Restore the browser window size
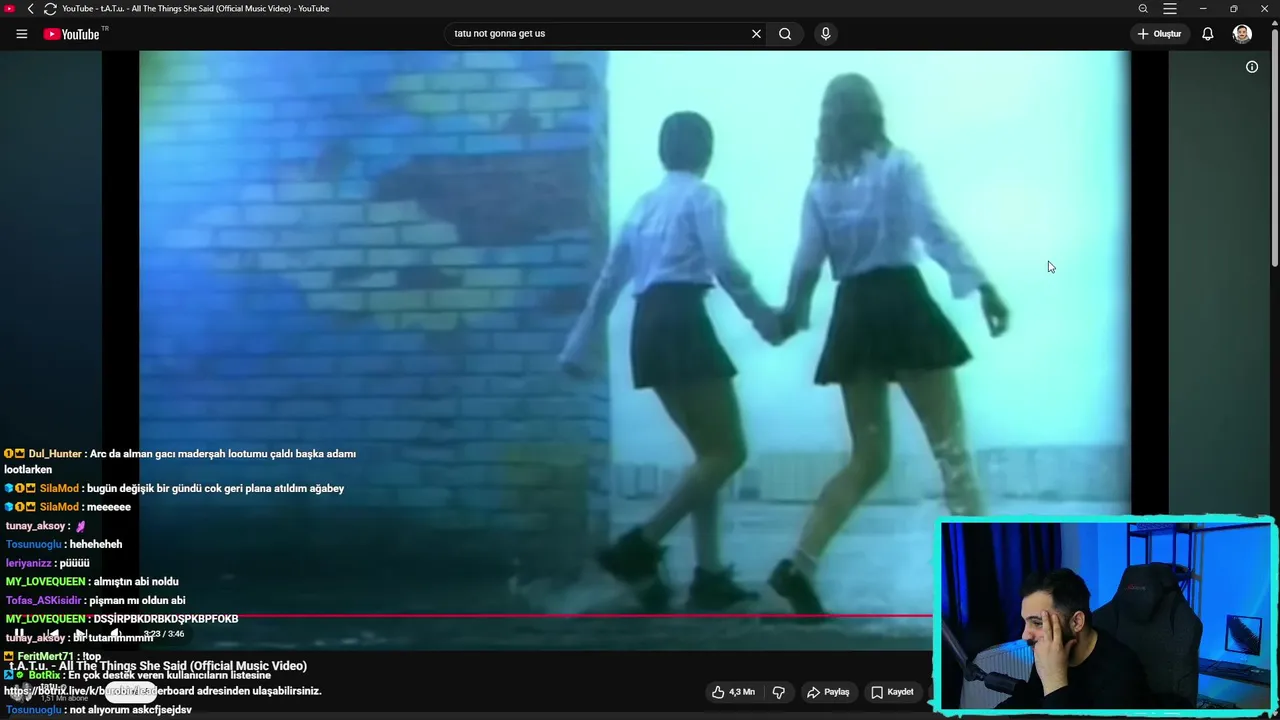1280x720 pixels. click(1234, 9)
